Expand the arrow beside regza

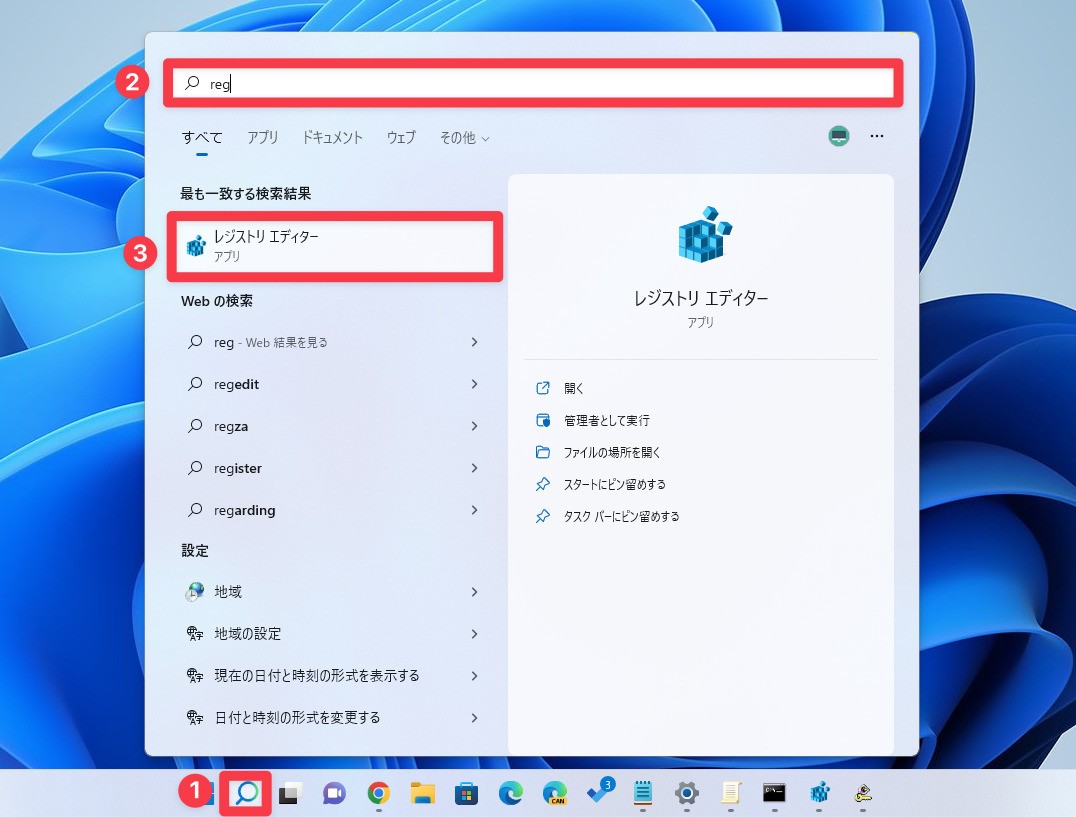[474, 426]
